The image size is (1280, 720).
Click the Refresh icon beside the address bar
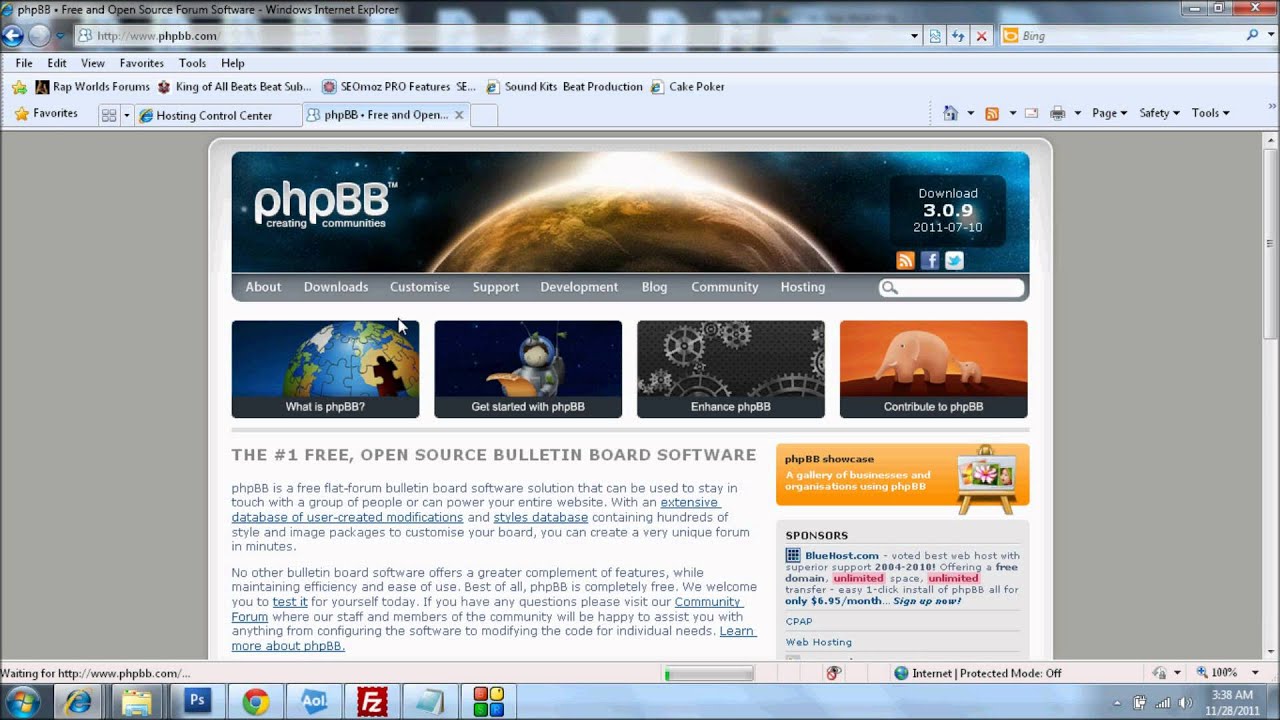pyautogui.click(x=958, y=36)
